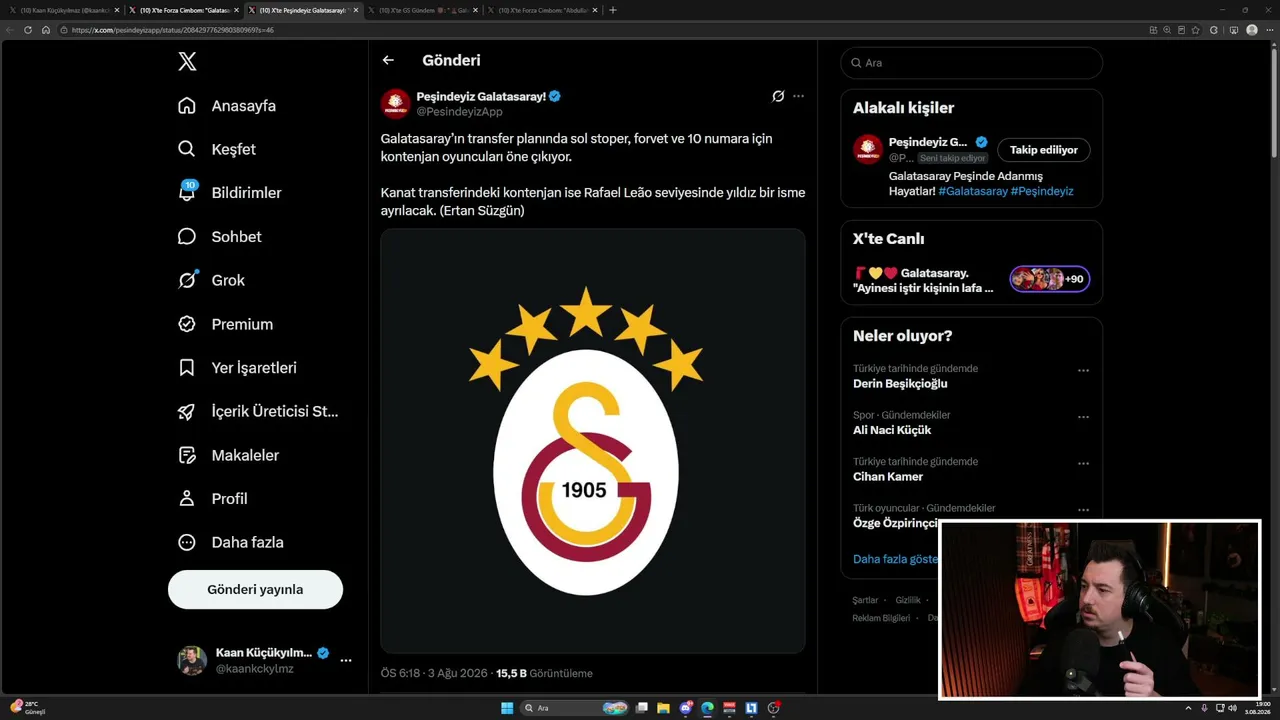The height and width of the screenshot is (720, 1280).
Task: Click the browser home button
Action: (x=45, y=30)
